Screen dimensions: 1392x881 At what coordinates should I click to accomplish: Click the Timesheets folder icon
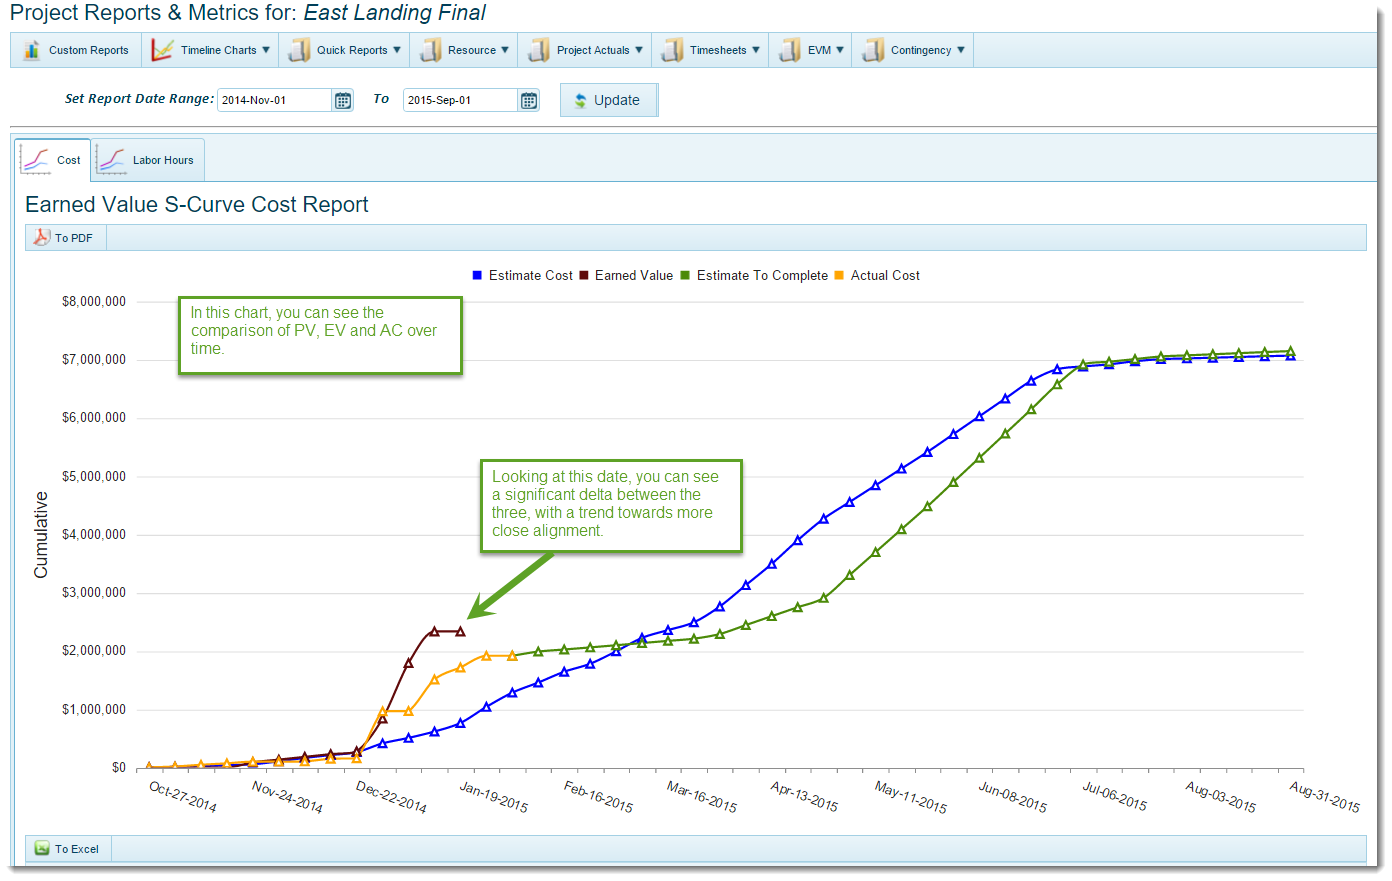coord(672,50)
